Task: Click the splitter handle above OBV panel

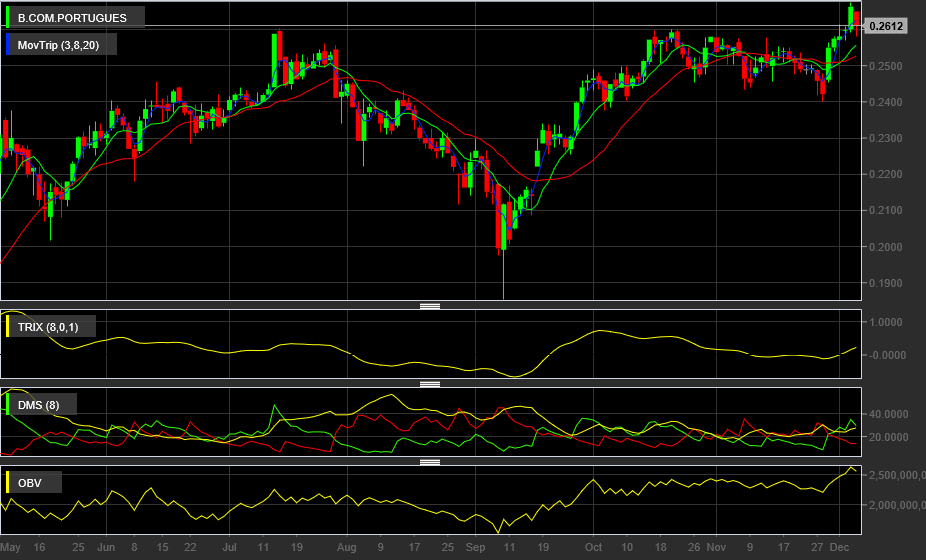Action: (430, 462)
